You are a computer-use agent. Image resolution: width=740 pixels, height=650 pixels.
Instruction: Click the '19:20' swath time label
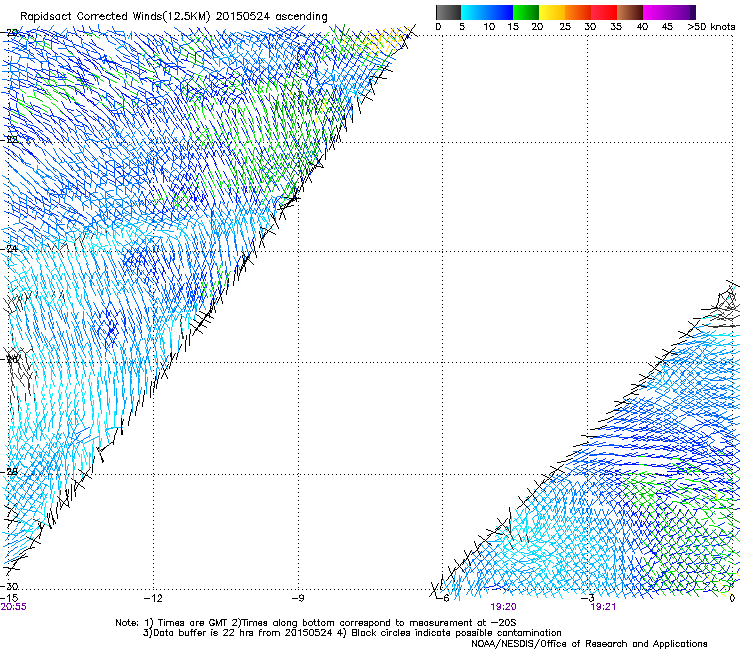click(503, 607)
